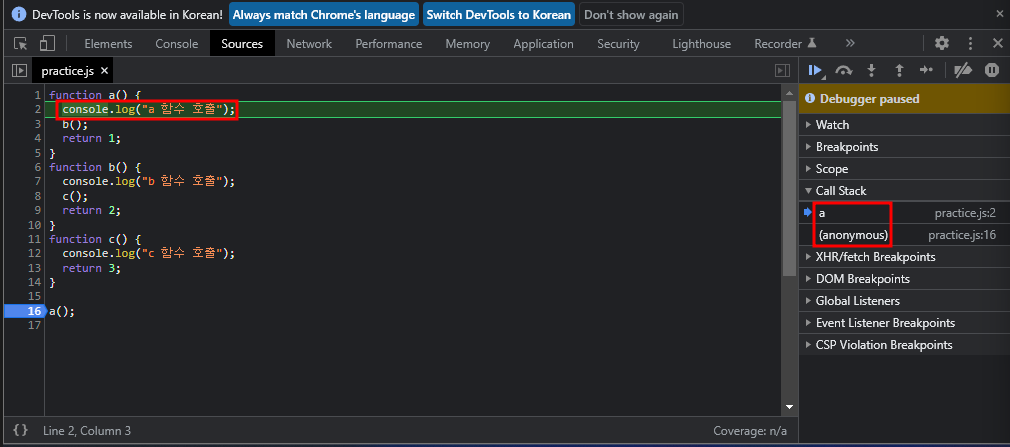This screenshot has height=447, width=1010.
Task: Click "Line 2, Column 3" status text
Action: click(87, 431)
